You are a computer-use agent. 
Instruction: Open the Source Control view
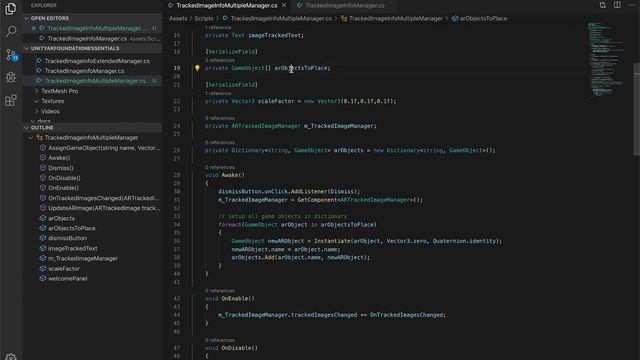(x=11, y=54)
